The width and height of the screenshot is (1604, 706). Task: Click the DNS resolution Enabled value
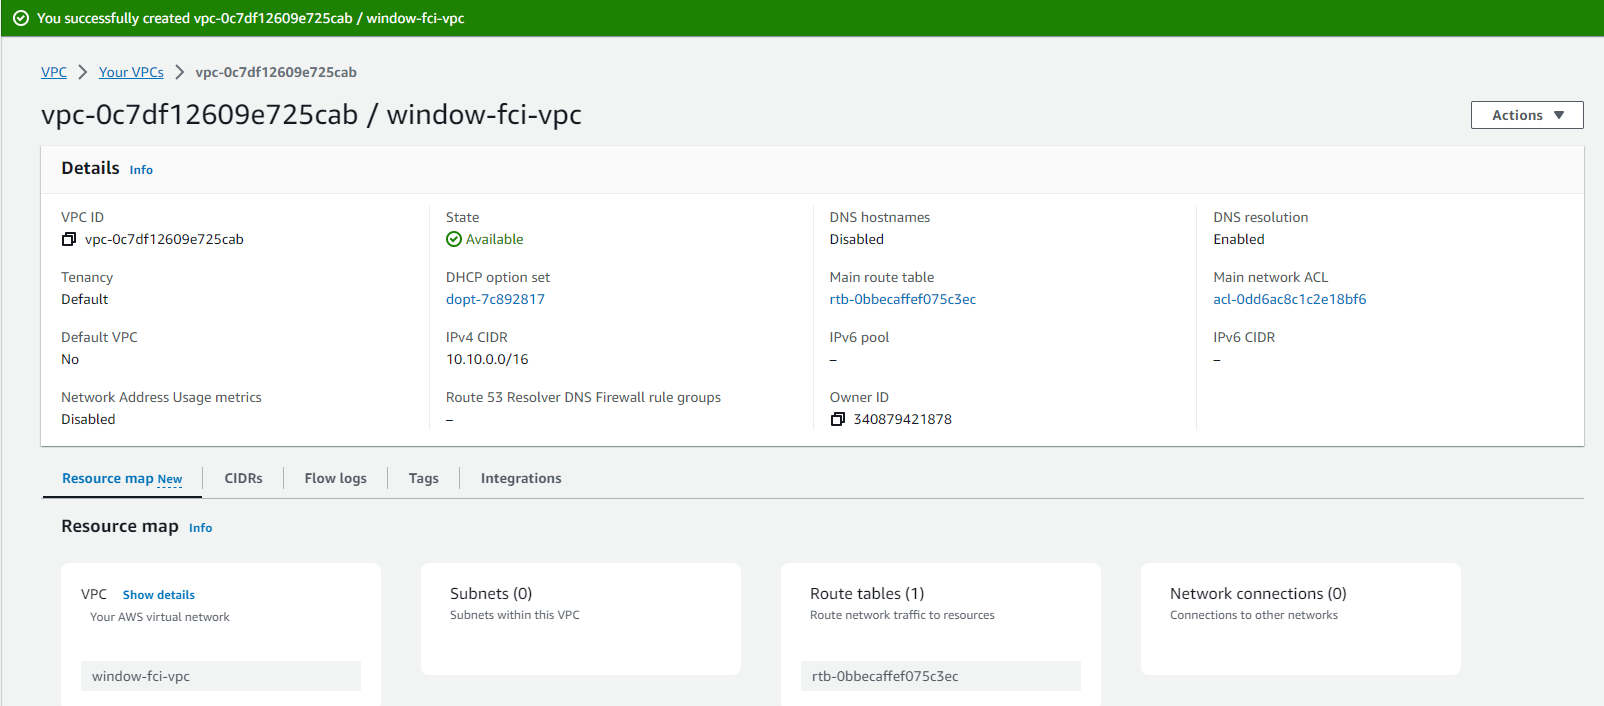pos(1239,239)
